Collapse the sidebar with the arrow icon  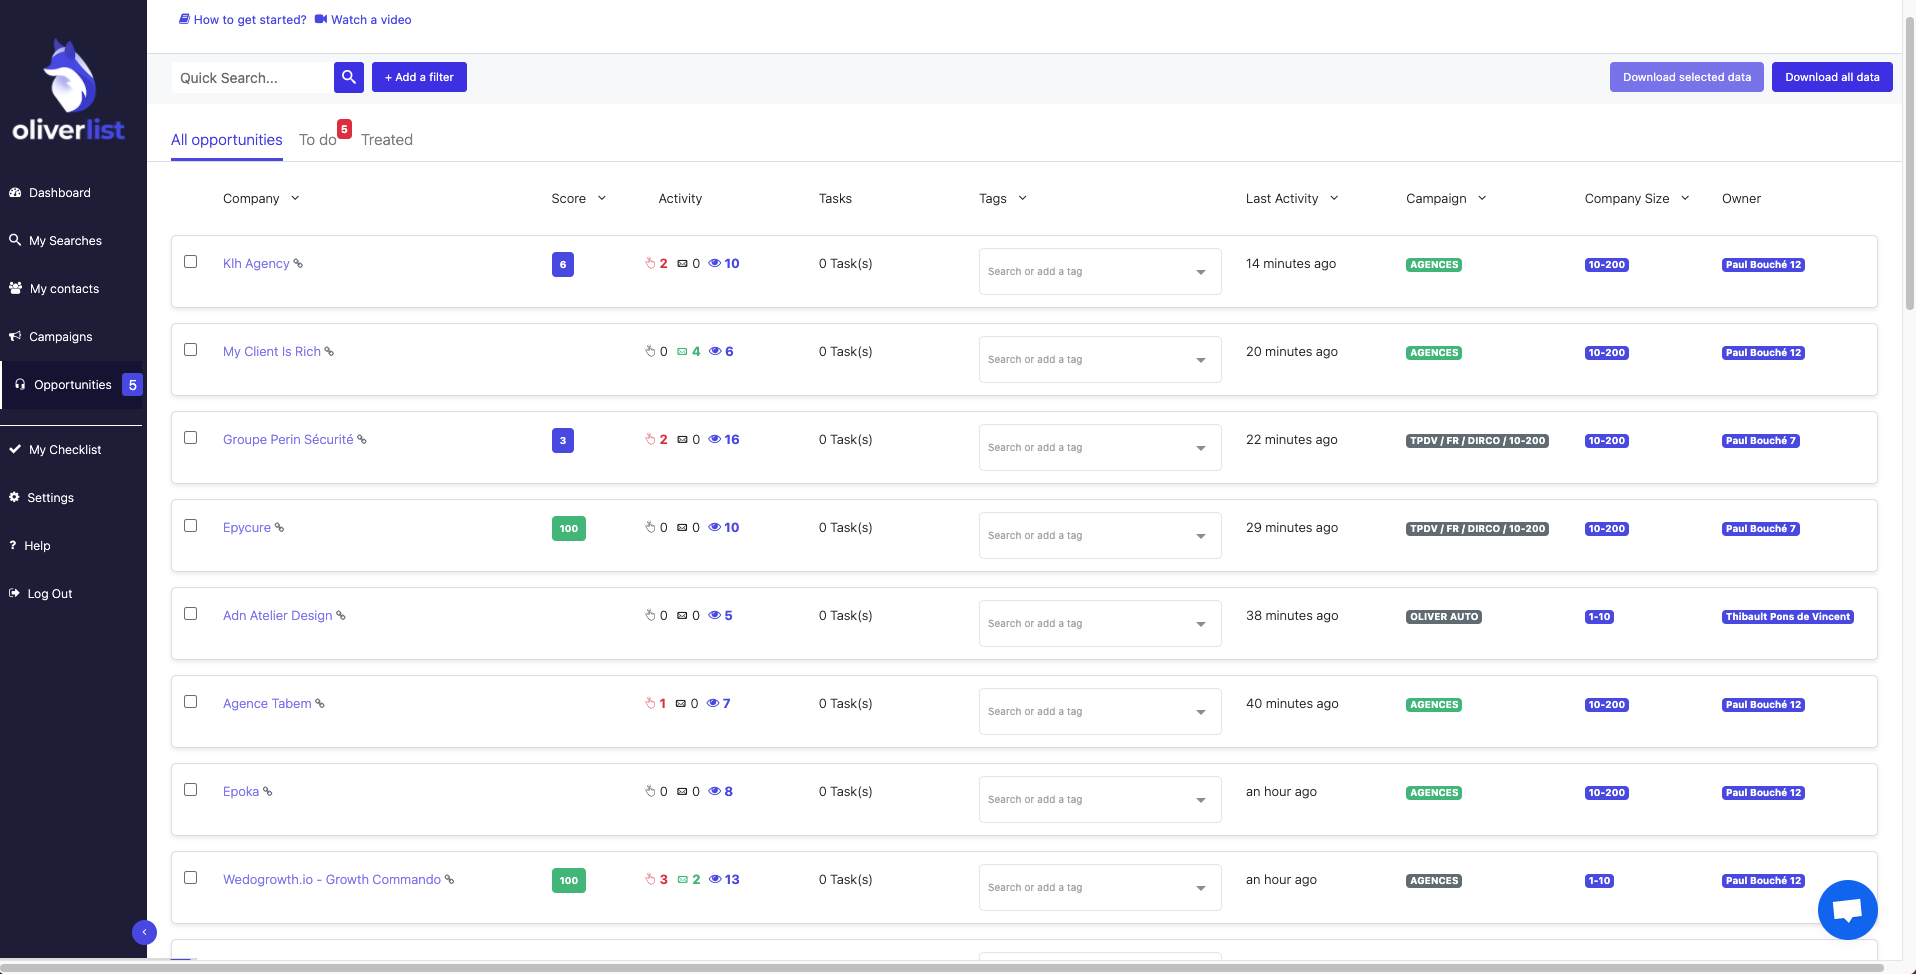(144, 932)
